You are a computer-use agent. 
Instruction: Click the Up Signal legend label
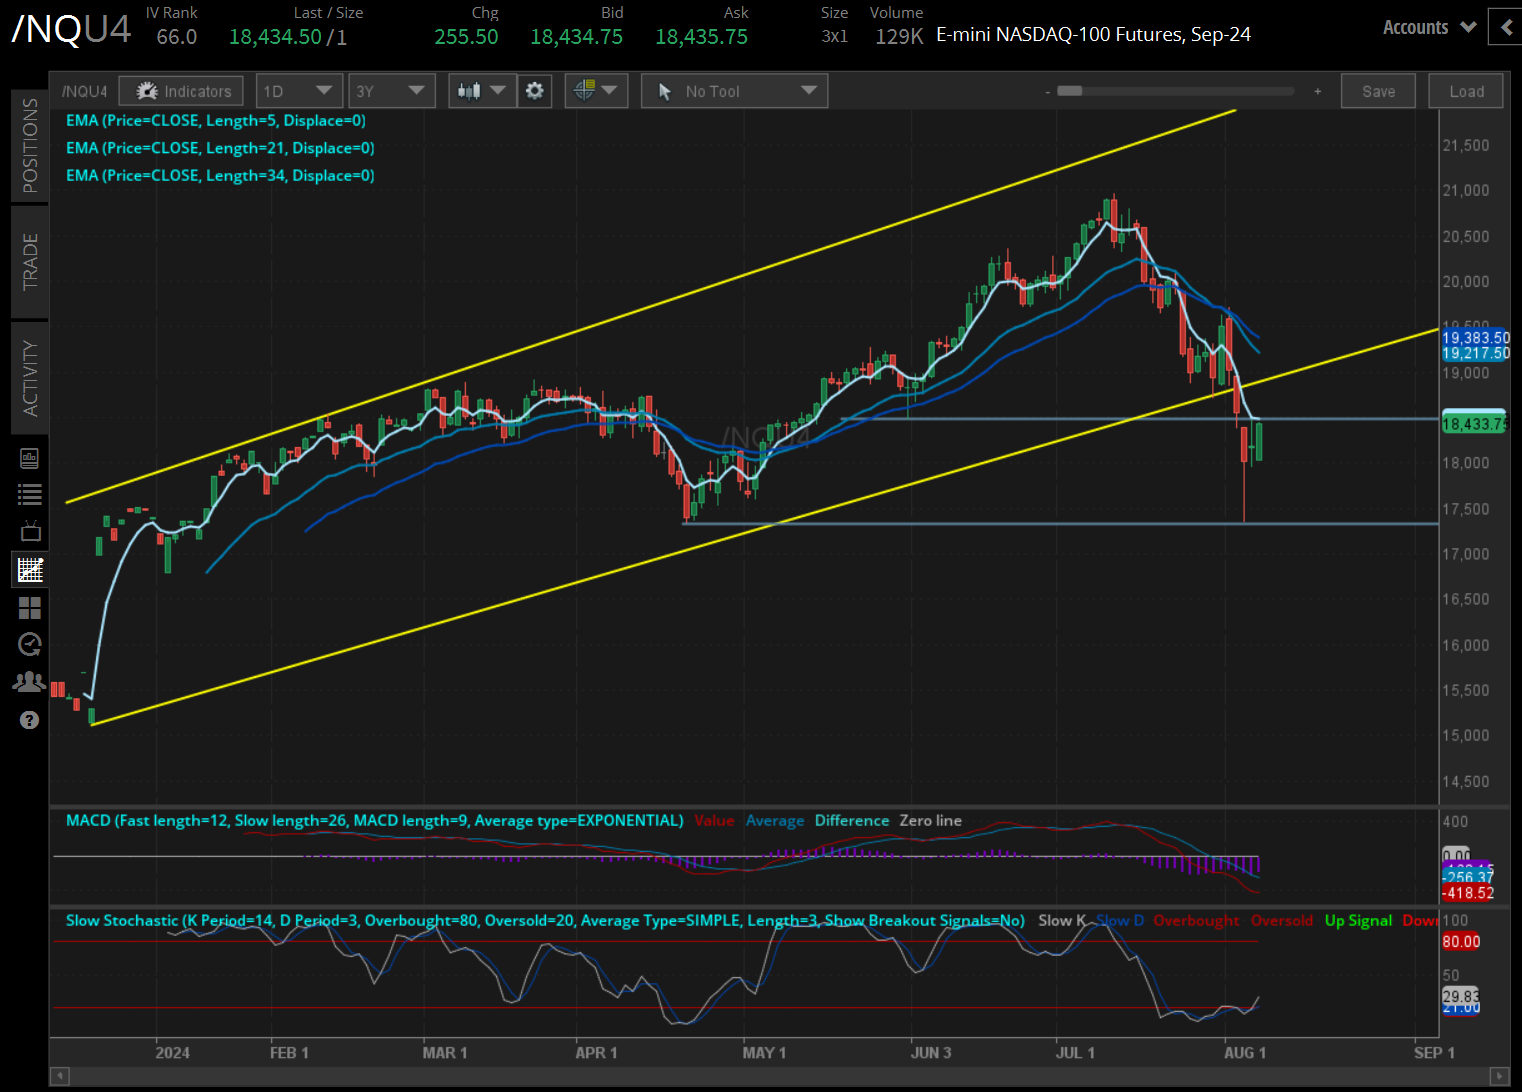[x=1358, y=921]
